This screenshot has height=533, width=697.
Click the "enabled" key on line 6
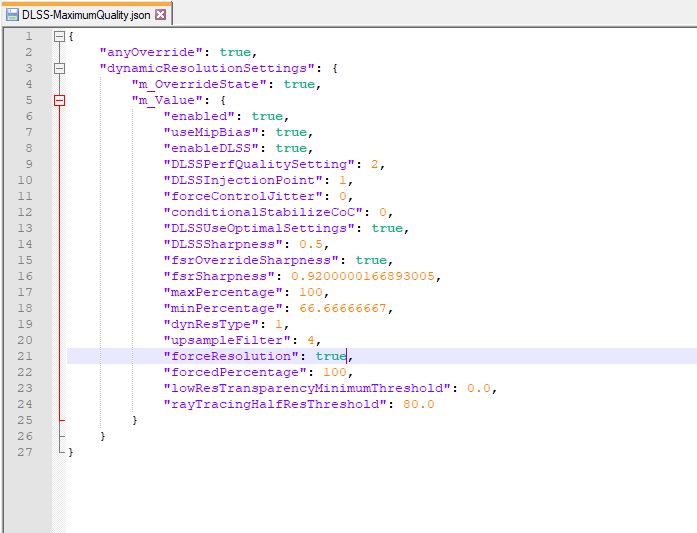click(x=199, y=116)
